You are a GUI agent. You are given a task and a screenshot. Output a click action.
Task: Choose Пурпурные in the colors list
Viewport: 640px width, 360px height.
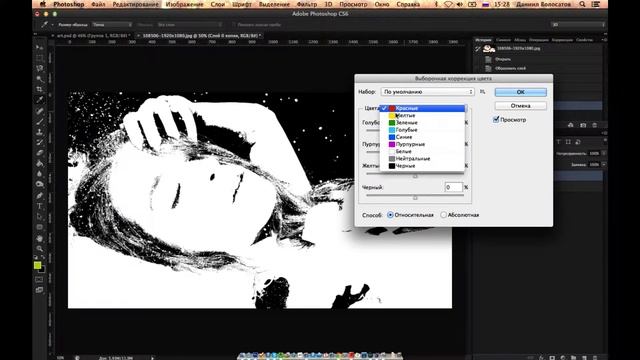[422, 144]
